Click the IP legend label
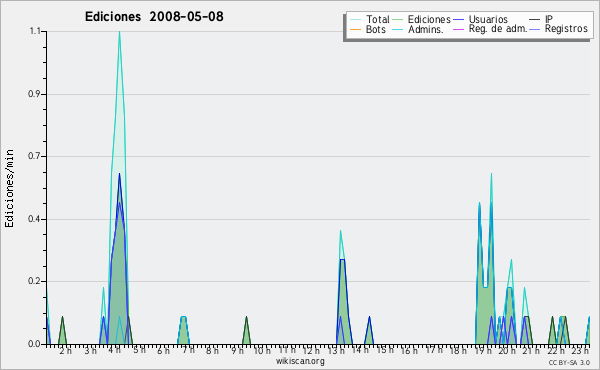This screenshot has width=600, height=370. pos(549,19)
